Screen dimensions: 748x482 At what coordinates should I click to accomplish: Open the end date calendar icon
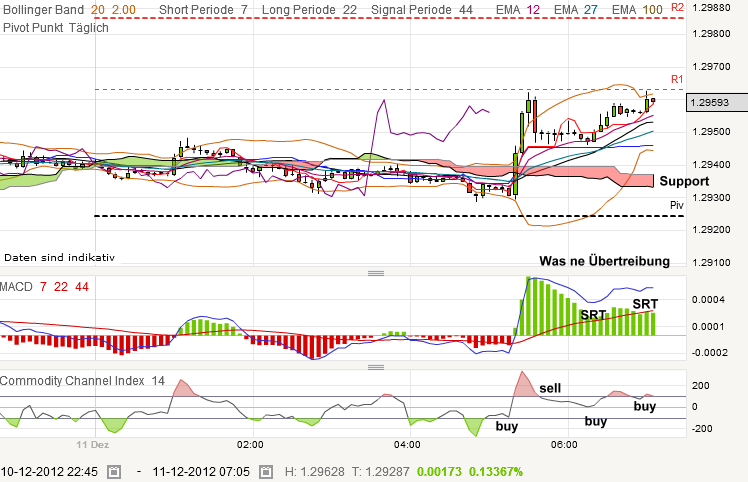pos(266,472)
